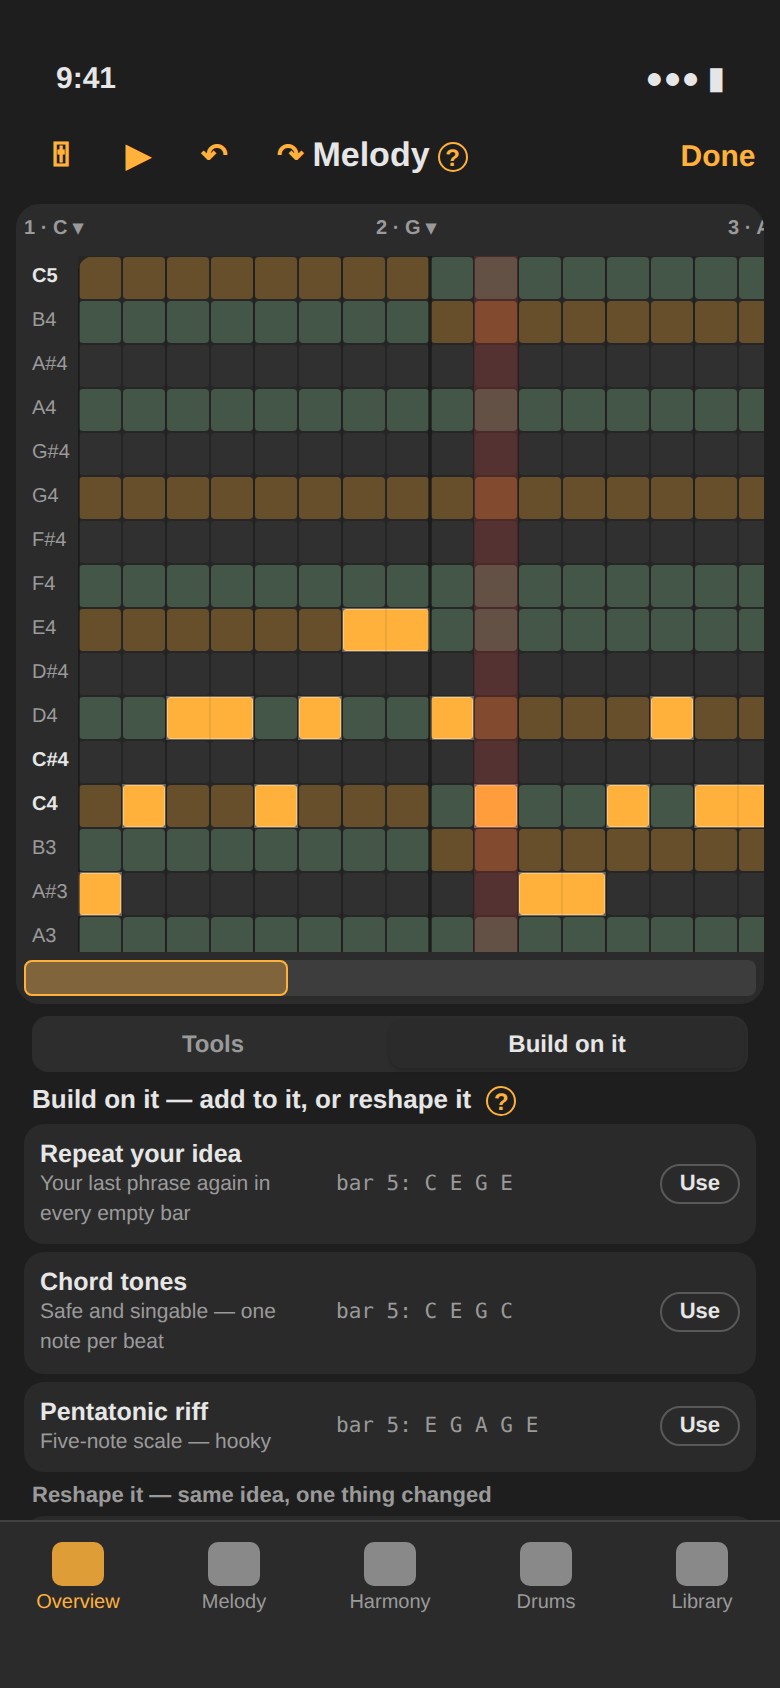The image size is (780, 1688).
Task: Use the Repeat your idea suggestion
Action: point(700,1183)
